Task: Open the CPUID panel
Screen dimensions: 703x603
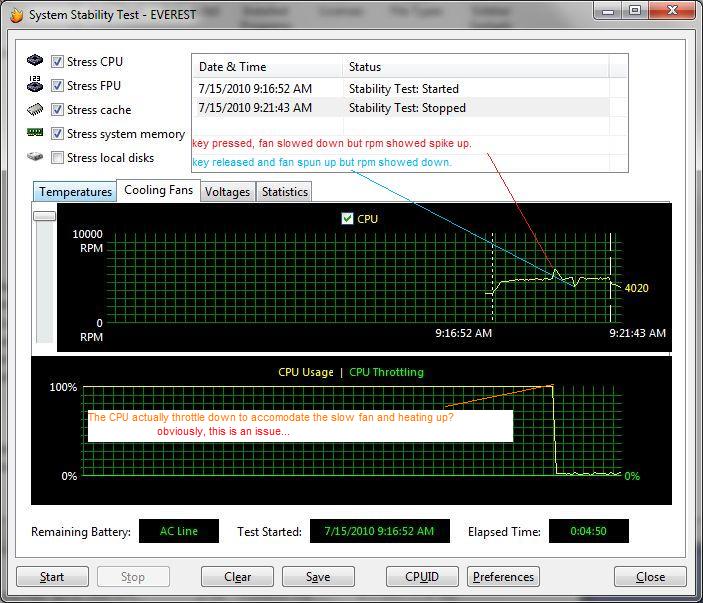Action: click(x=422, y=577)
